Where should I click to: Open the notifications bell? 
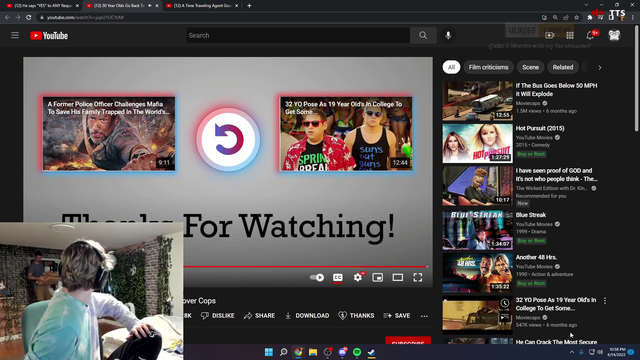pos(590,36)
